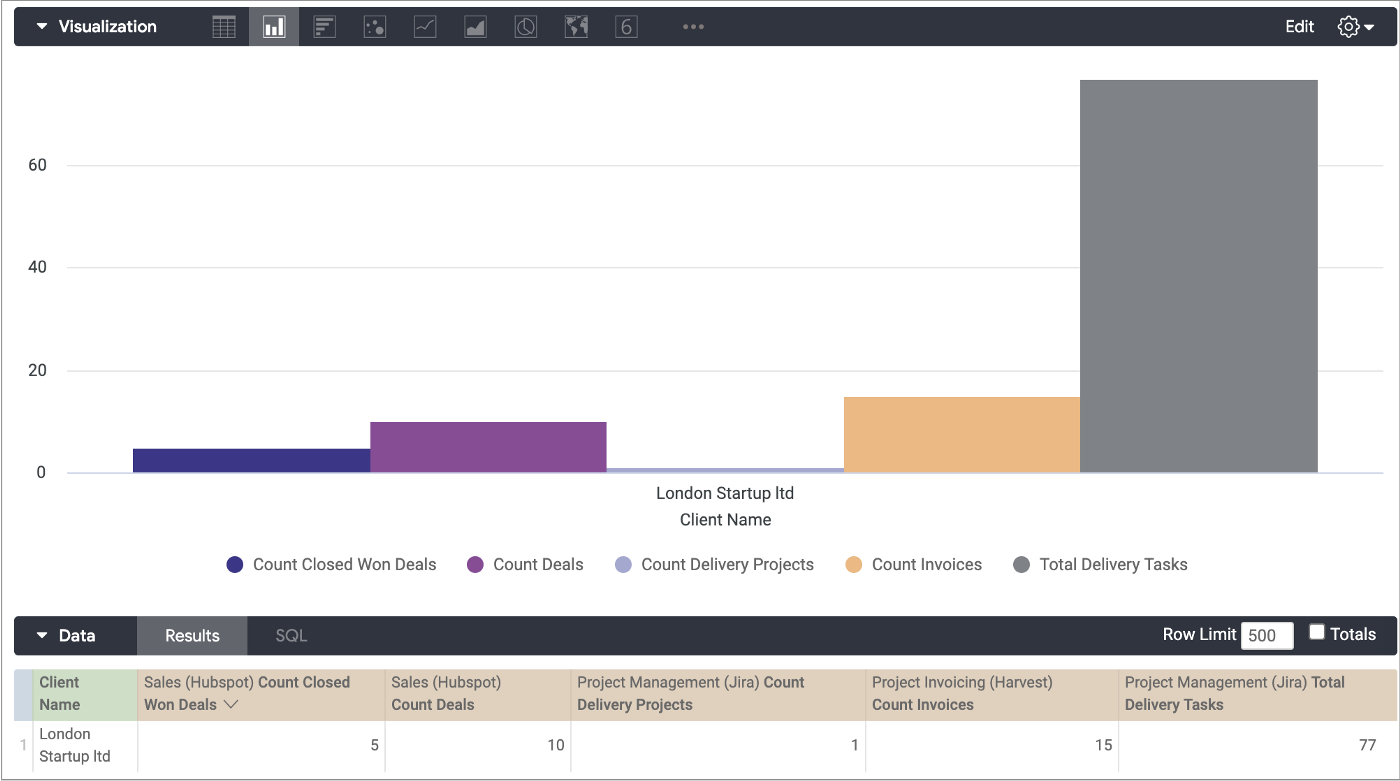
Task: Open the visualization gear settings dropdown
Action: point(1355,27)
